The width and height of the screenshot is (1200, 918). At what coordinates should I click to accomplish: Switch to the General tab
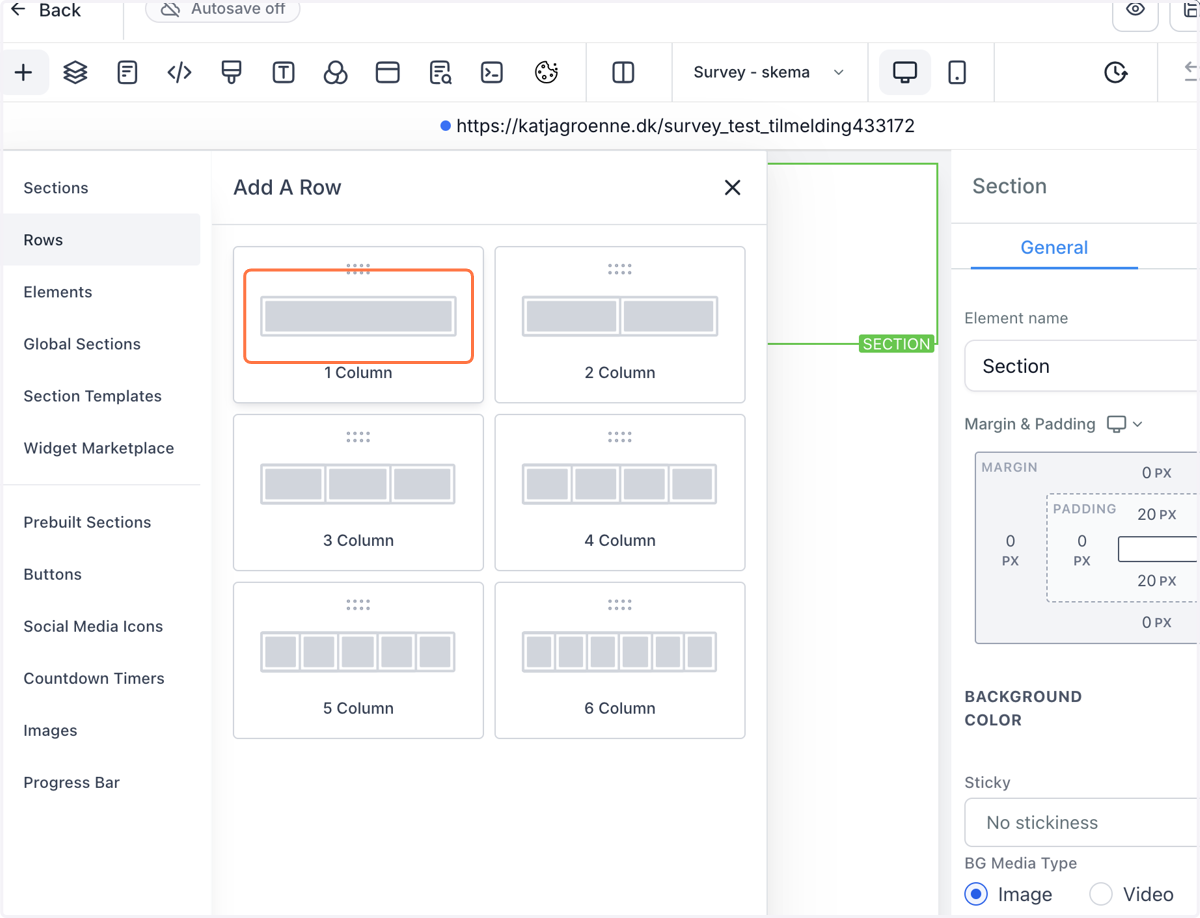pyautogui.click(x=1054, y=247)
